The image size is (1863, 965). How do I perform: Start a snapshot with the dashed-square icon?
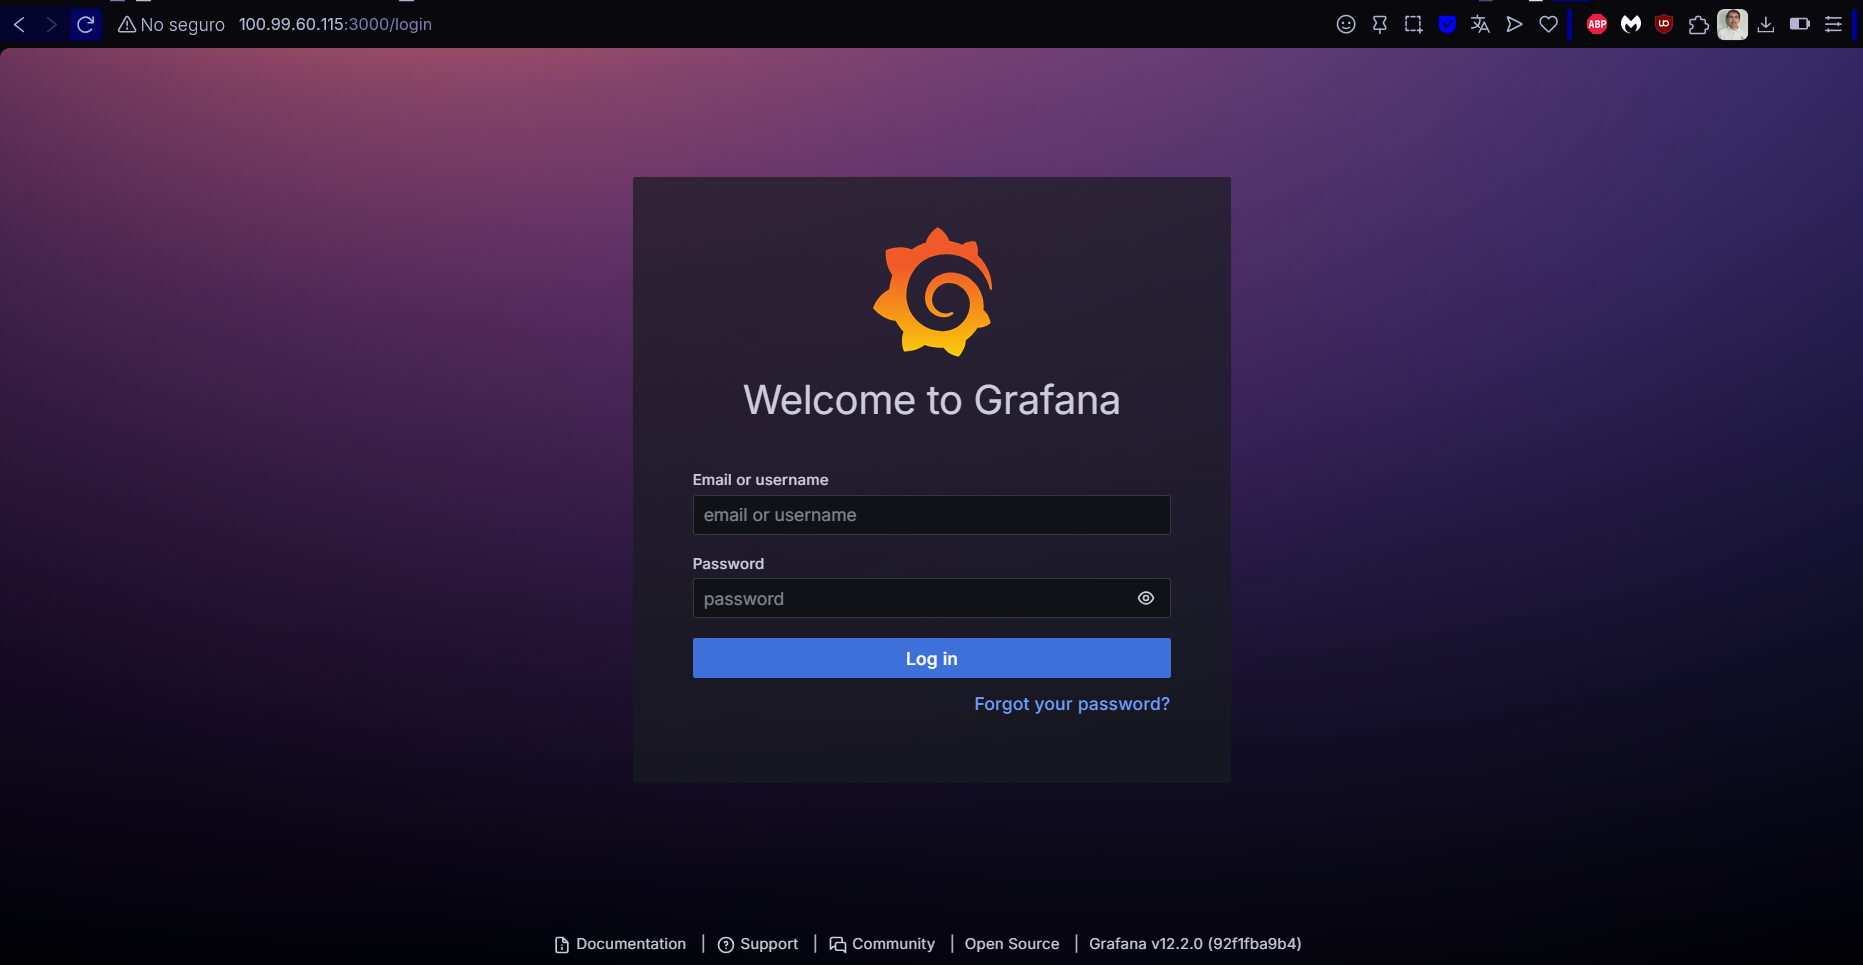(1413, 24)
